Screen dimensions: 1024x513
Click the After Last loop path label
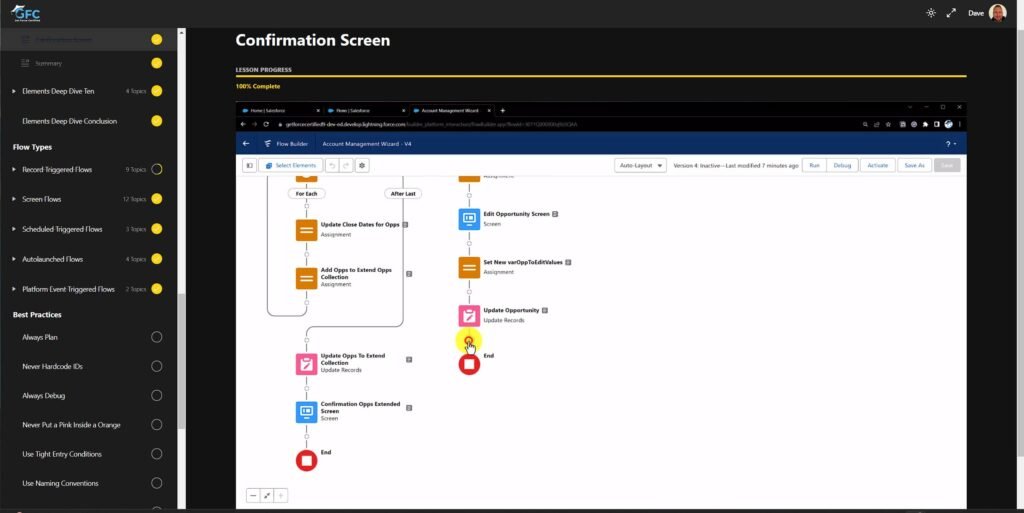403,194
